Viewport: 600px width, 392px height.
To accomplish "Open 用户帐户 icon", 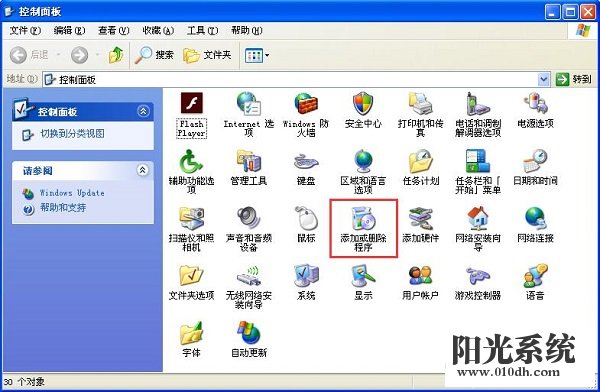I will point(421,276).
